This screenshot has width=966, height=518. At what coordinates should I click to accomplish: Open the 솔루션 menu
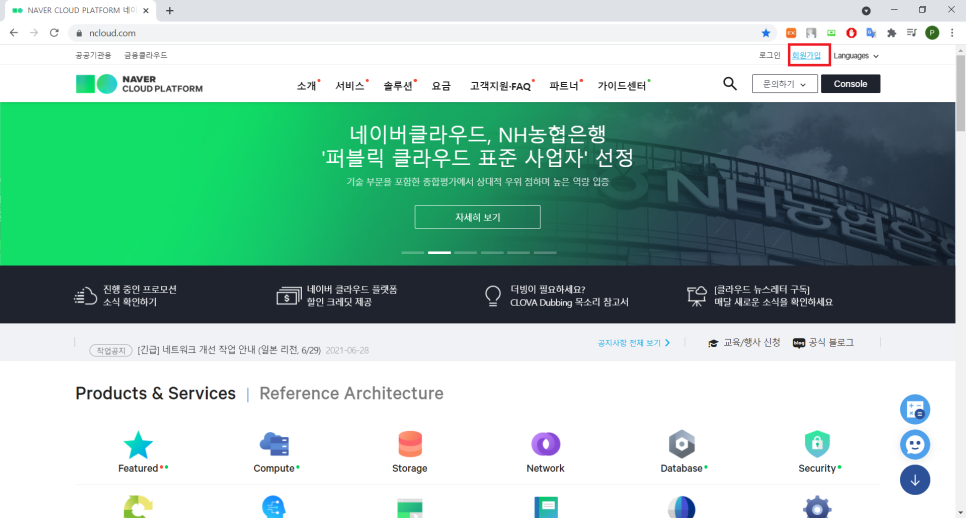(398, 86)
